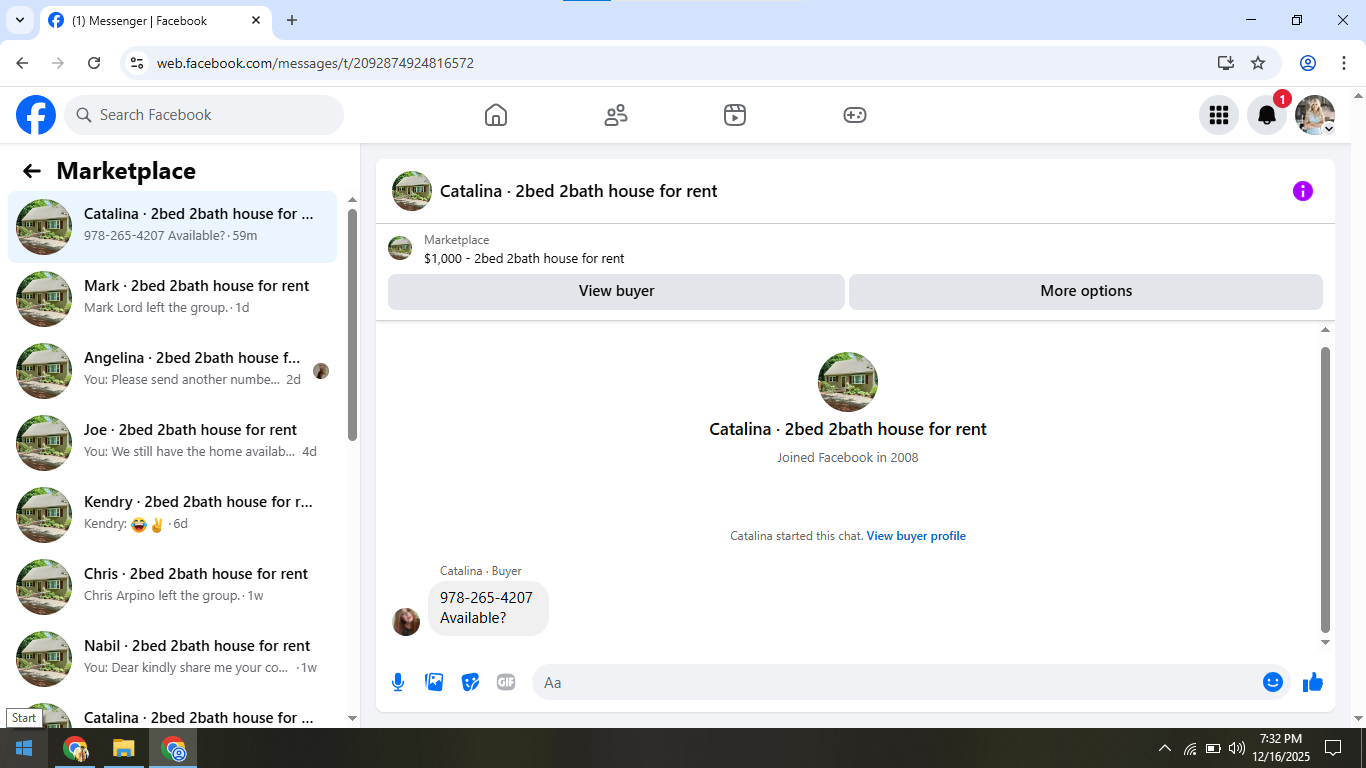Check the battery tray icon
This screenshot has height=768, width=1366.
1213,748
